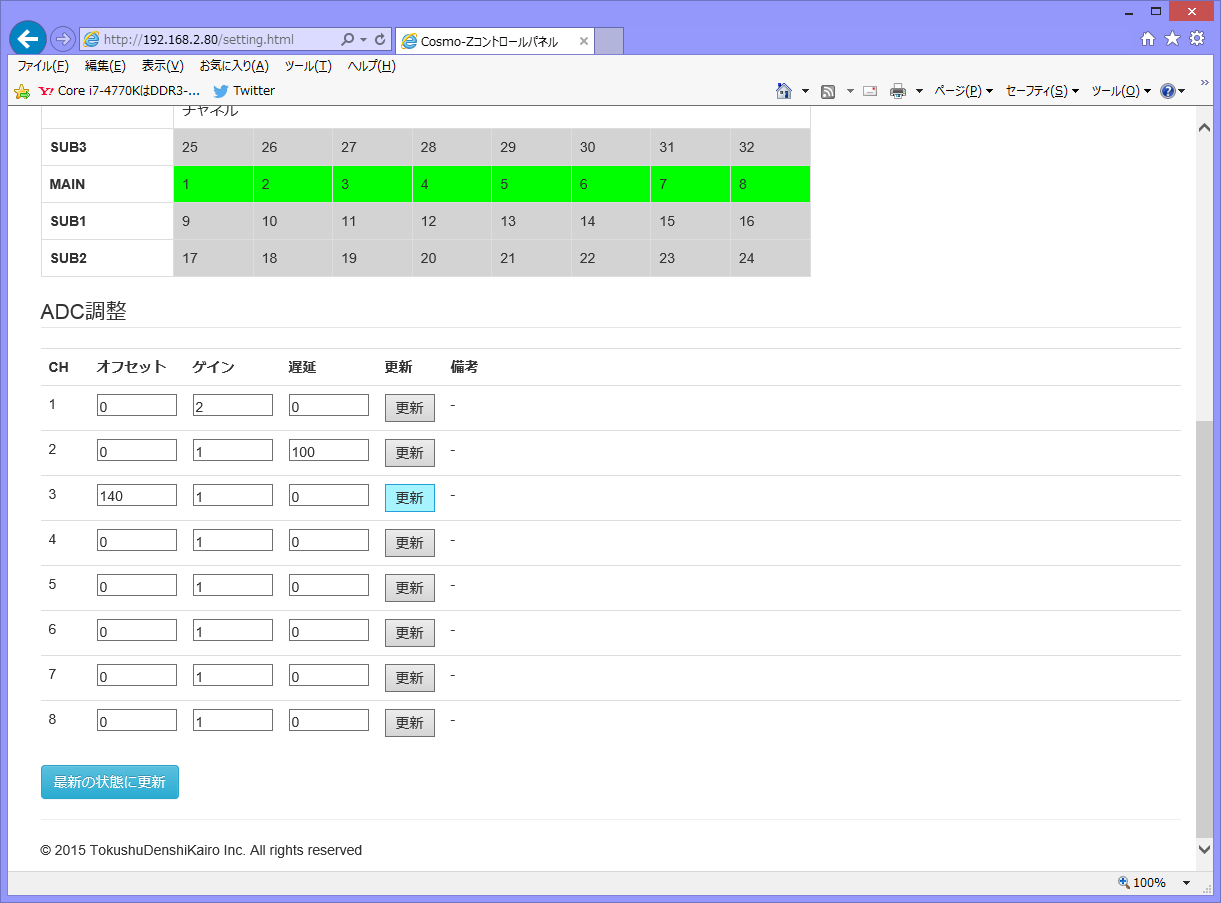Open the Twitter bookmark in favorites bar
The height and width of the screenshot is (903, 1221).
click(x=244, y=91)
